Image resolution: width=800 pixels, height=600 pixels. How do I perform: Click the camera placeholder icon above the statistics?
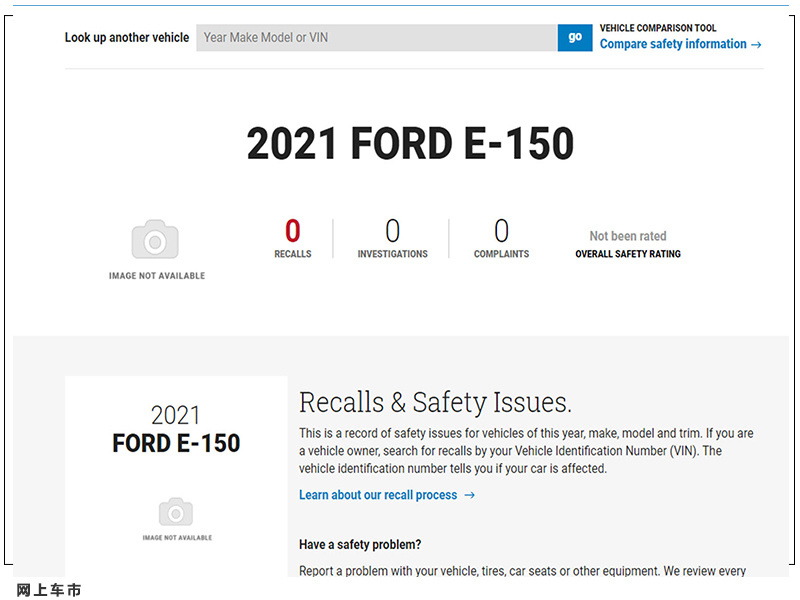(155, 239)
